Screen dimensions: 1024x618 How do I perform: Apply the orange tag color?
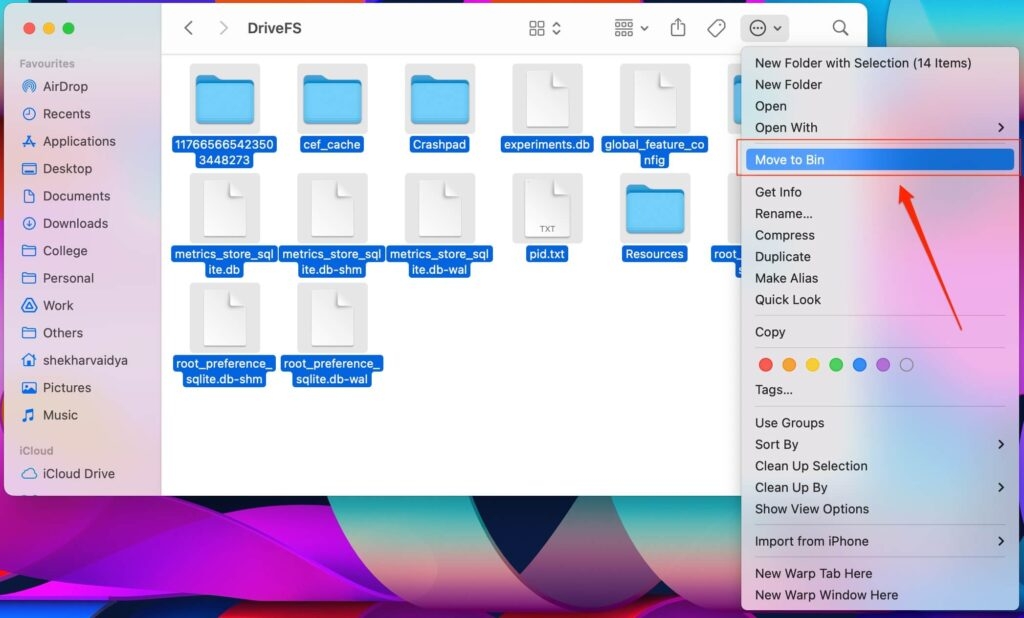pos(789,365)
